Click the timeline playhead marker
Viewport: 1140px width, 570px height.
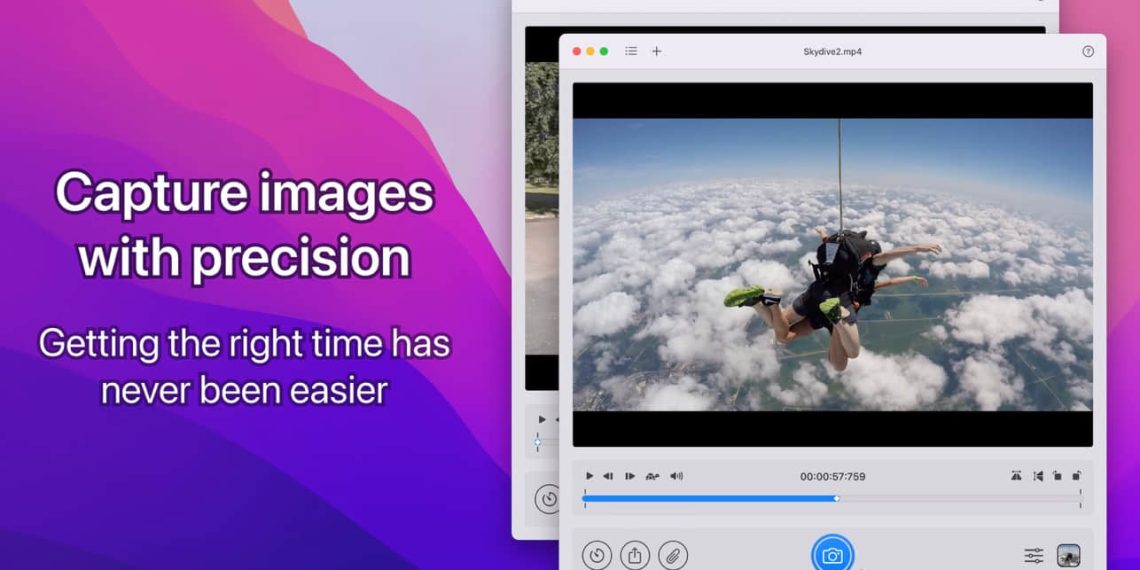pos(837,498)
